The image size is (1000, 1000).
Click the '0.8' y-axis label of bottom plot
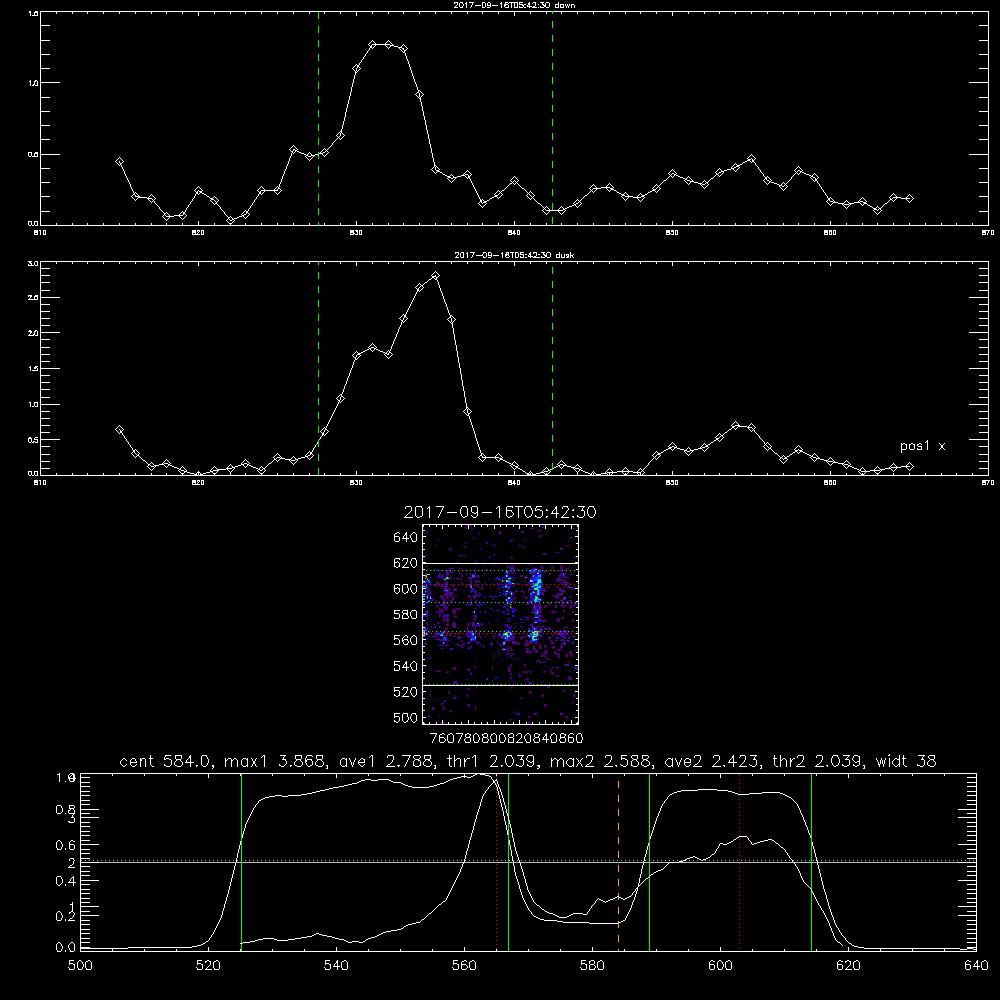point(66,810)
